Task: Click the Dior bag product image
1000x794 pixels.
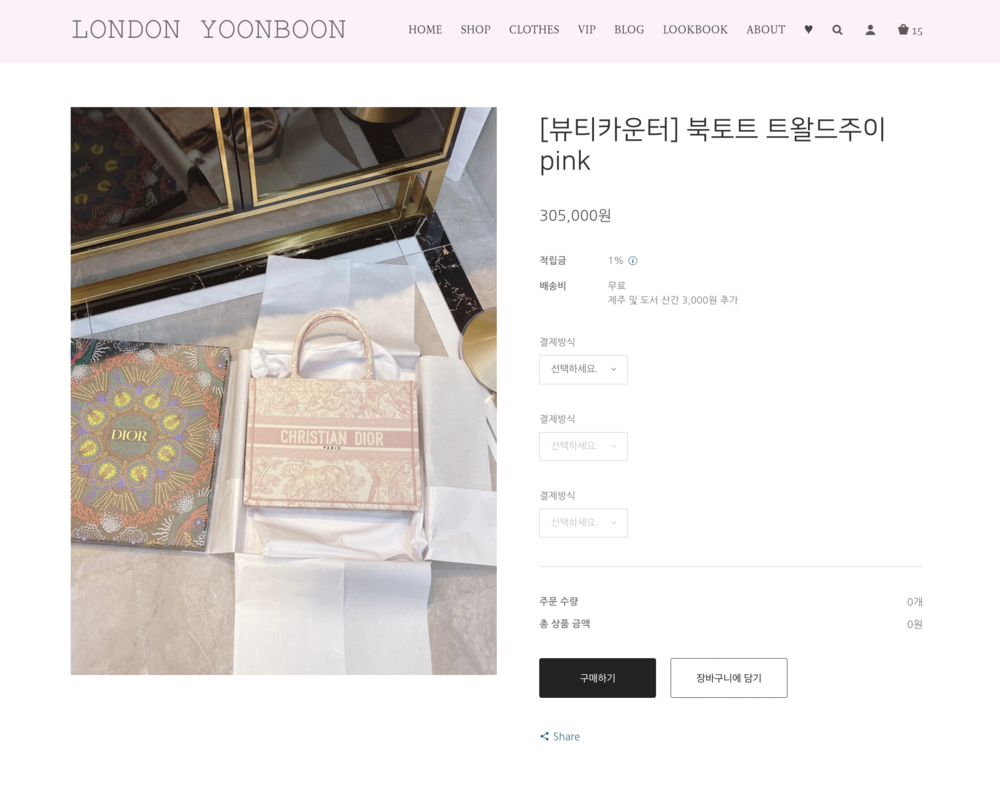Action: pyautogui.click(x=283, y=391)
